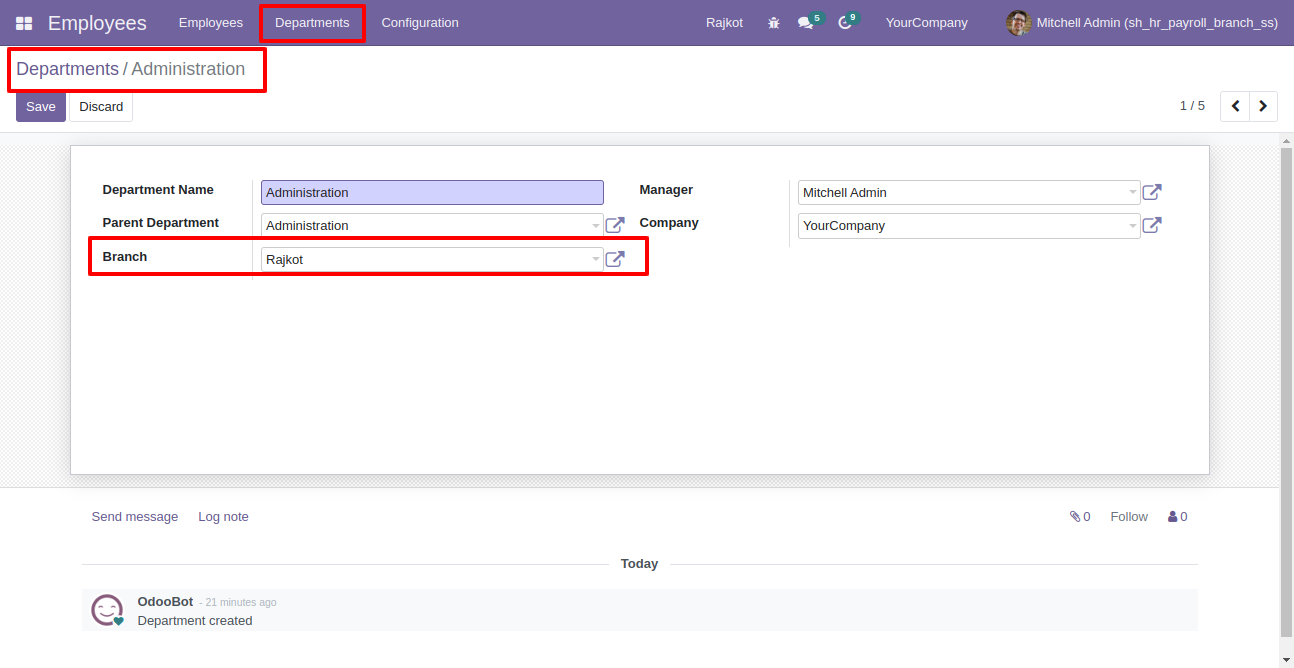Click the followers person icon counter
This screenshot has width=1294, height=668.
click(1178, 517)
